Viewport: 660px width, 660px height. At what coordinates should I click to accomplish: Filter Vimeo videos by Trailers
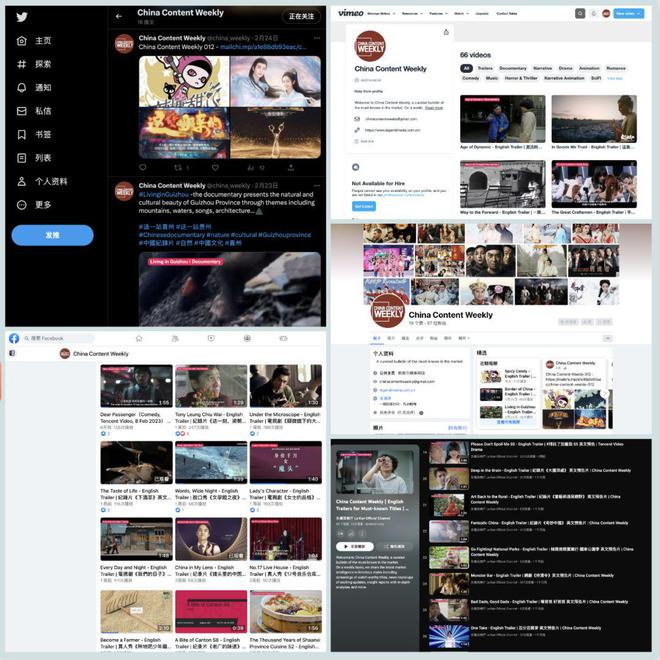[x=485, y=68]
